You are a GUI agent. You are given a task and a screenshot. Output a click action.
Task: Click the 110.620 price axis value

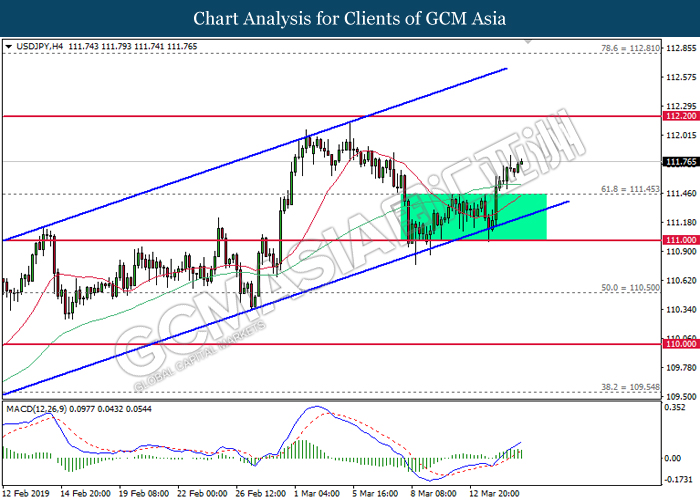click(681, 280)
